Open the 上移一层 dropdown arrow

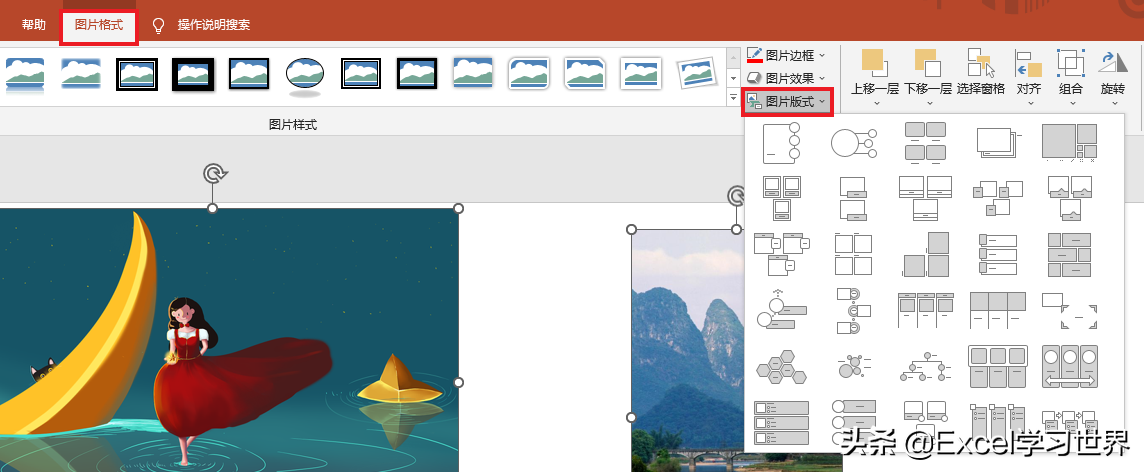876,104
